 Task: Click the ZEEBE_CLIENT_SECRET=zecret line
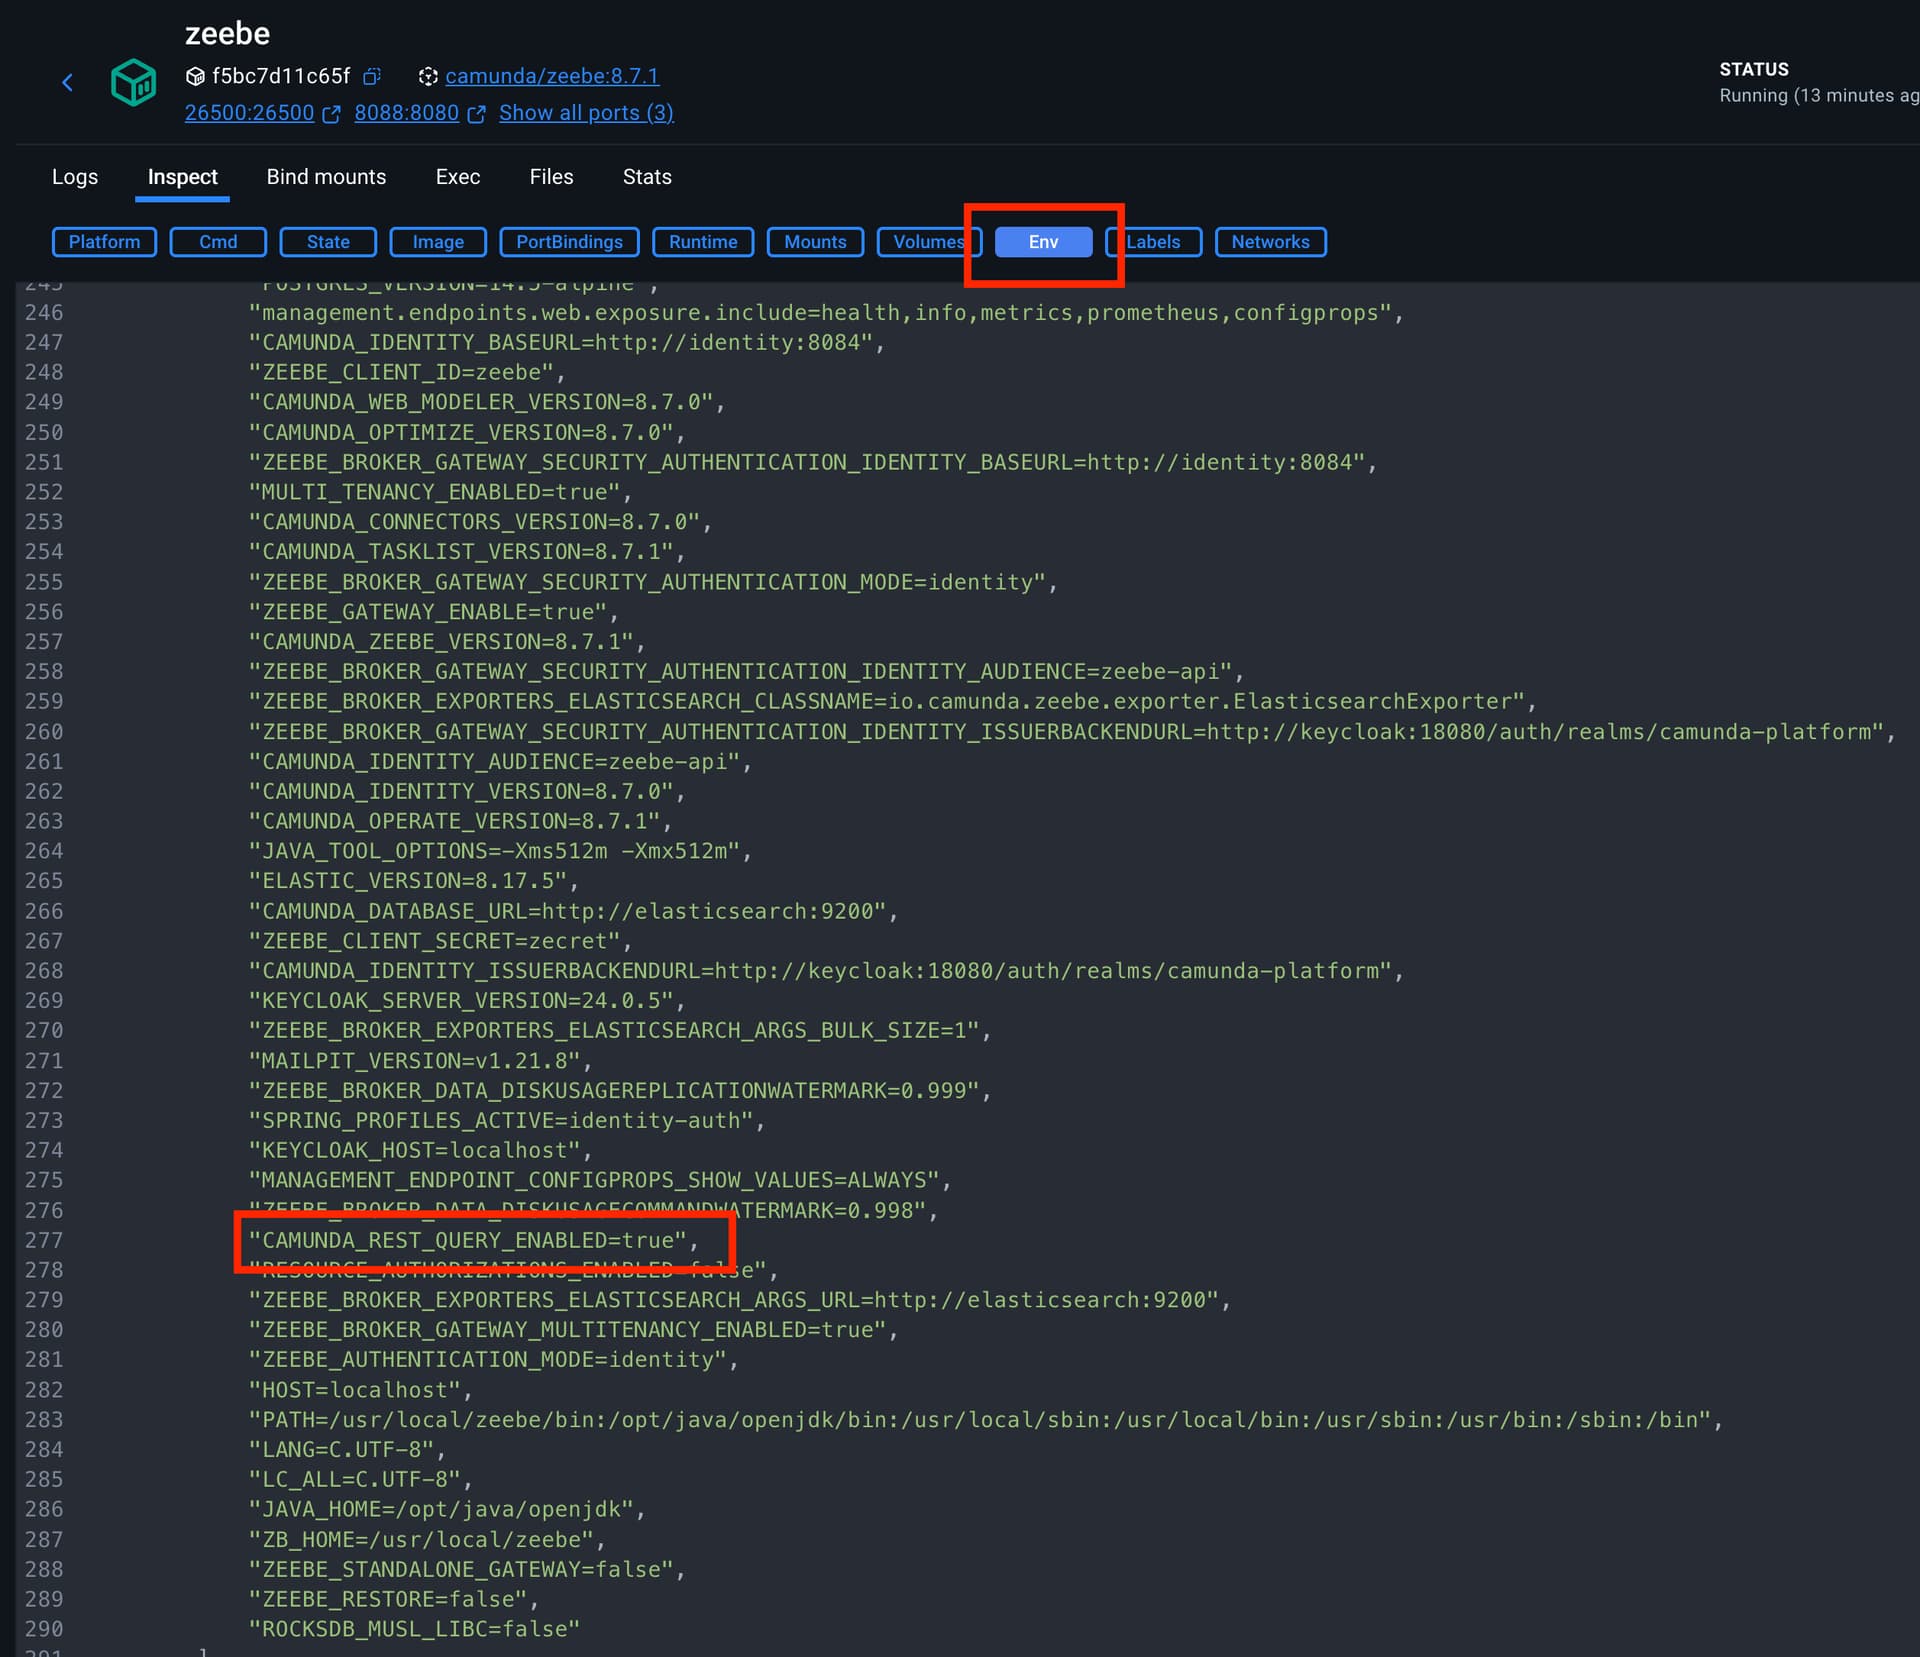click(x=440, y=942)
